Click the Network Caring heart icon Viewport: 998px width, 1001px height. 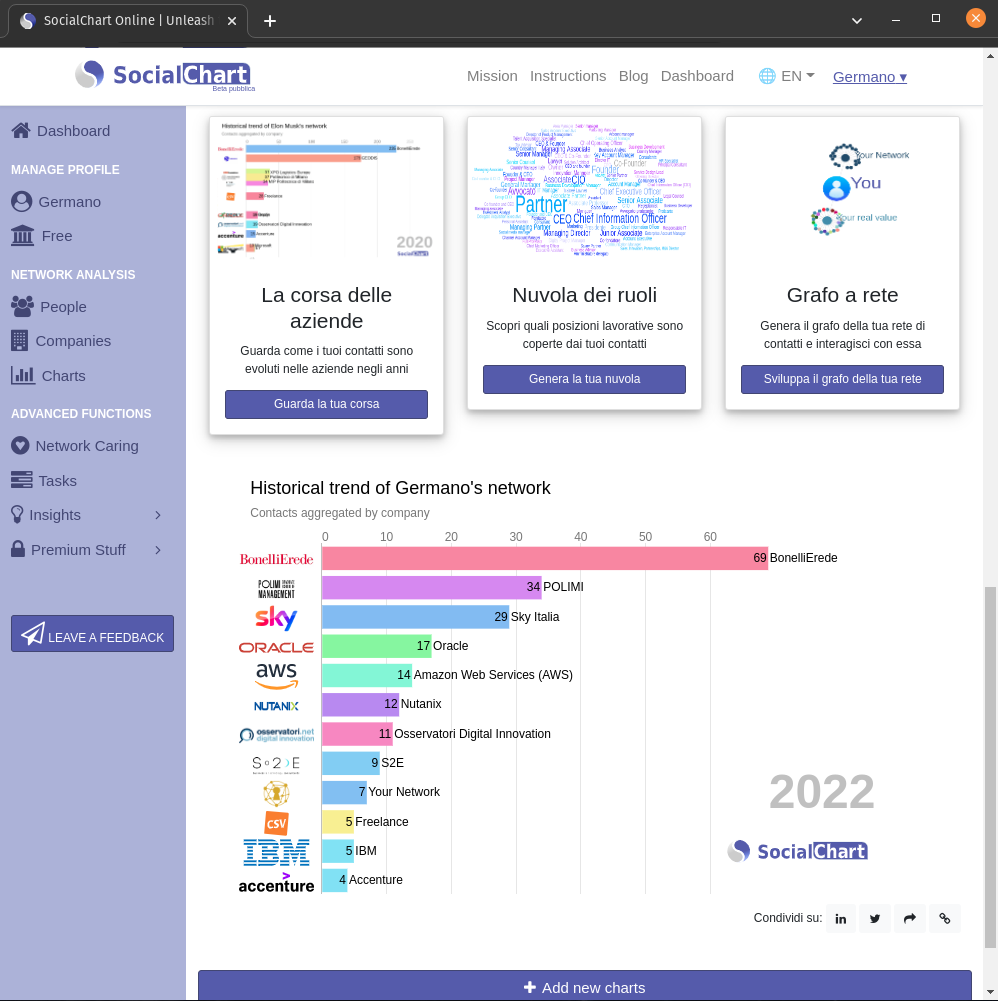[x=20, y=446]
